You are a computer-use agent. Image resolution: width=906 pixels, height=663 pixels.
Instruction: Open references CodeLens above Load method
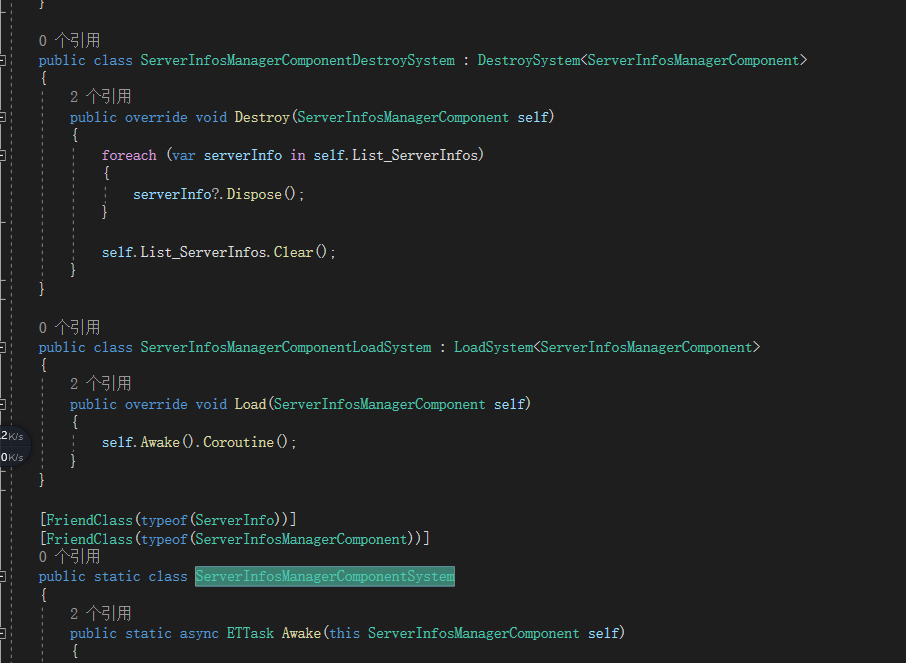tap(101, 384)
